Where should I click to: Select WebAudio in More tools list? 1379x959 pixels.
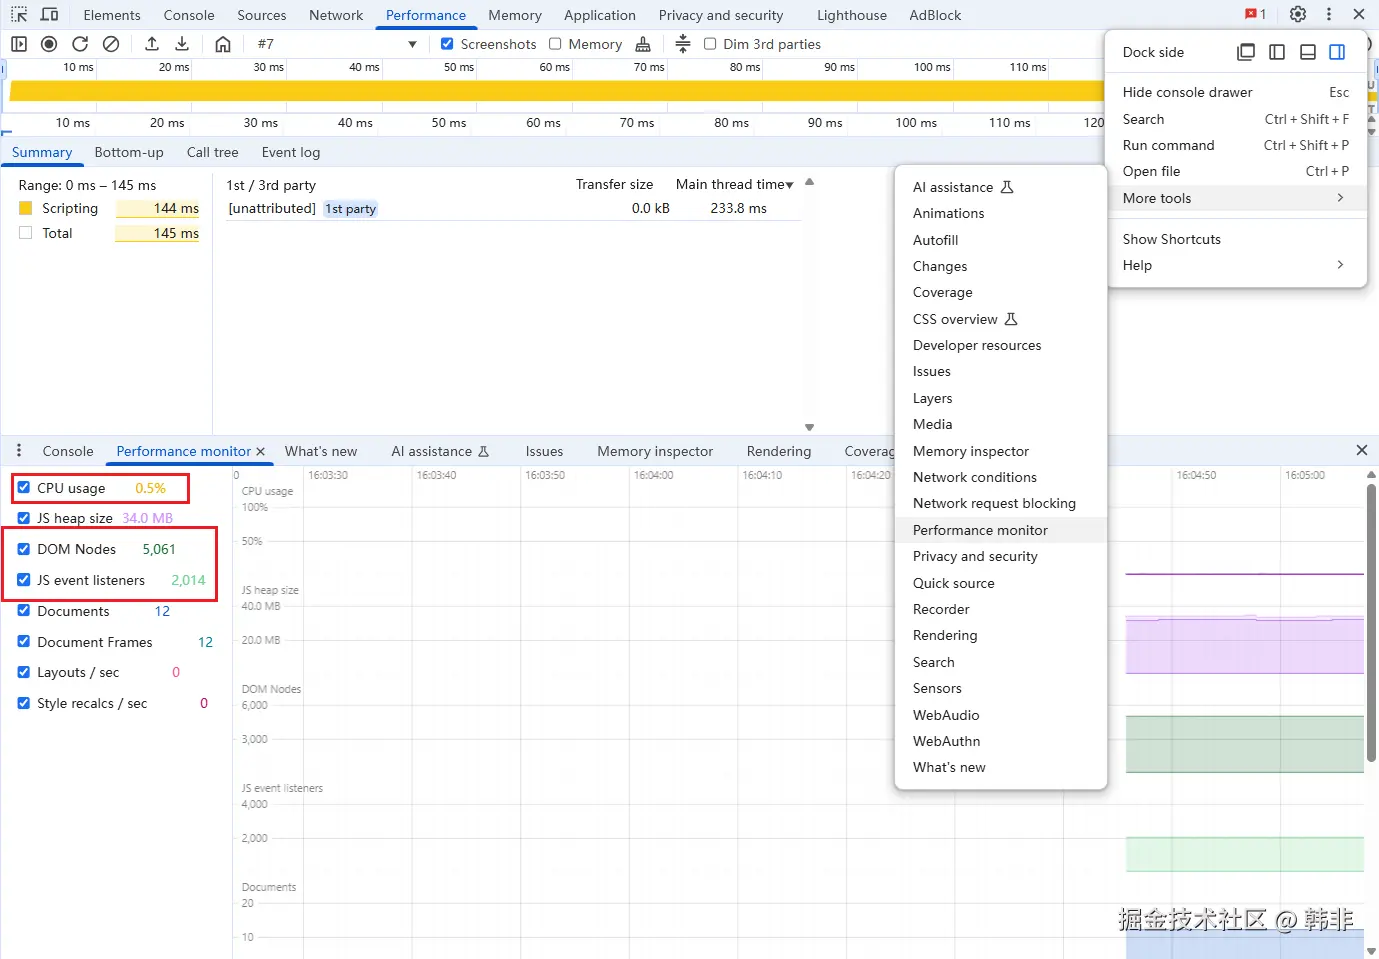tap(1000, 715)
